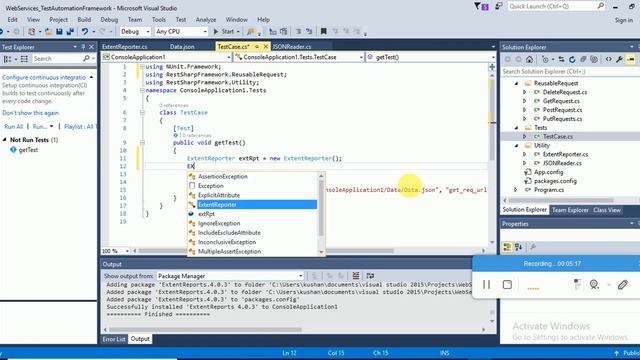Click the Home icon in Solution Explorer
640x360 pixels.
tap(529, 60)
